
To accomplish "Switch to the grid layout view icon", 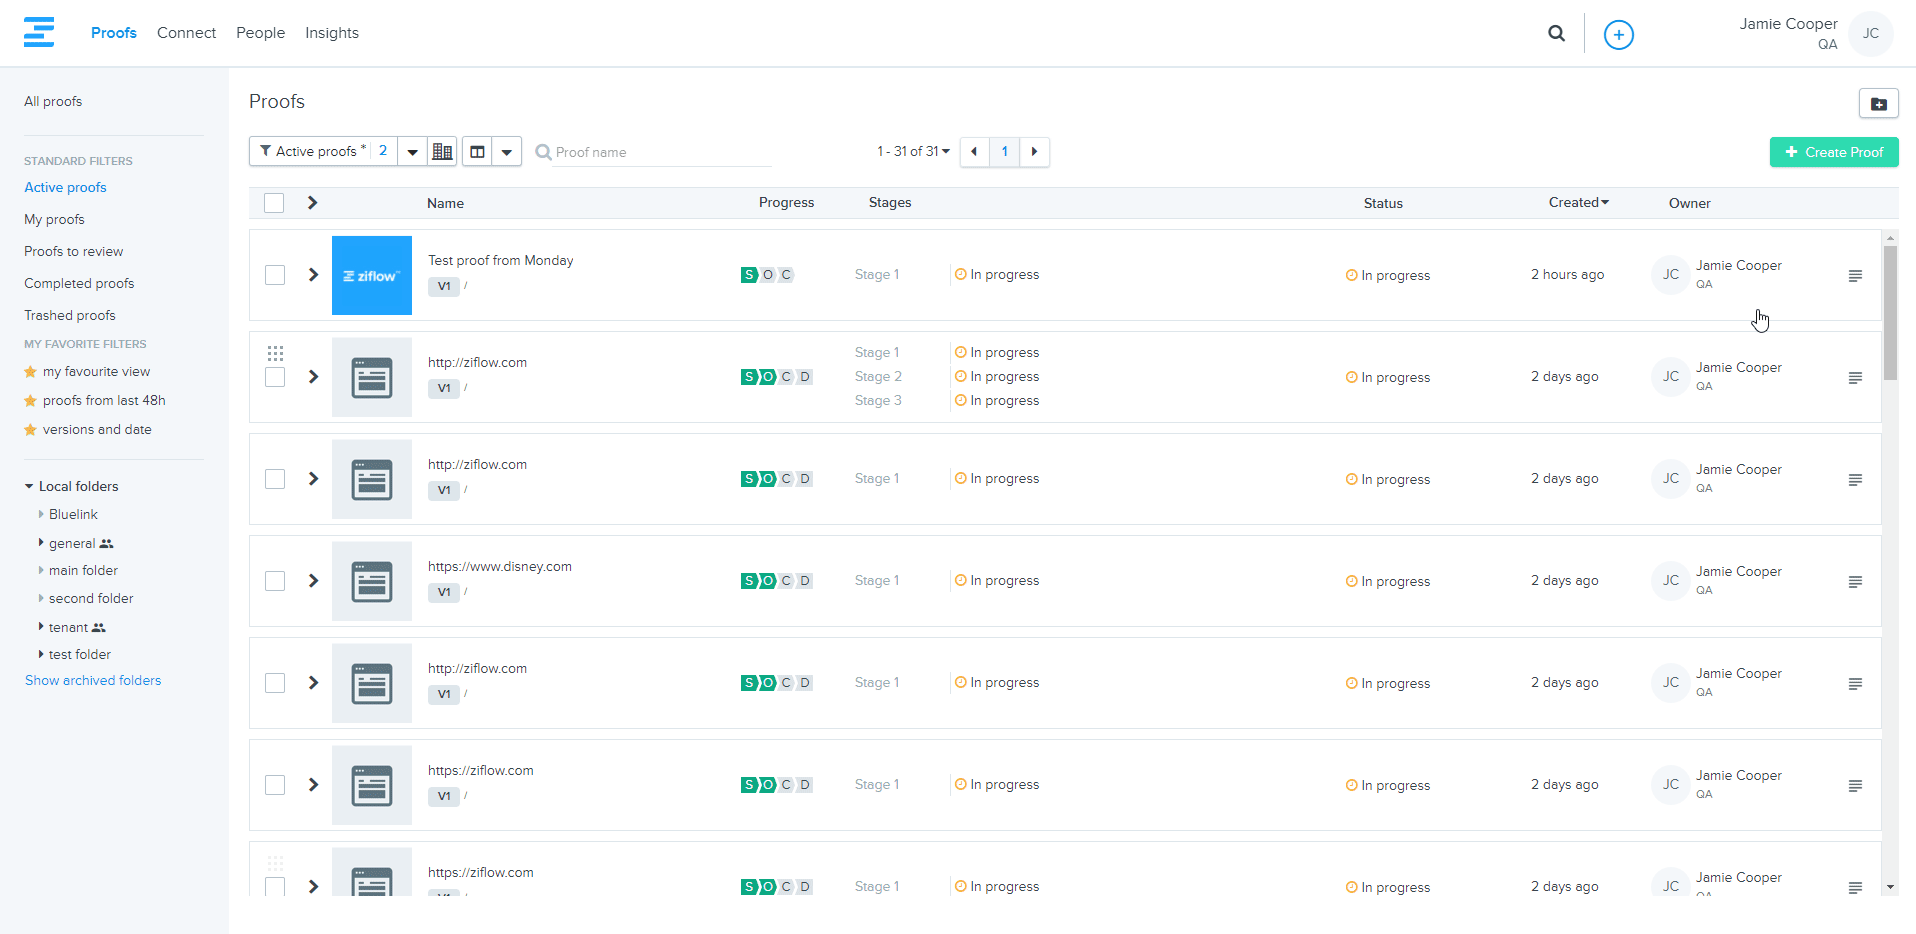I will [x=442, y=152].
